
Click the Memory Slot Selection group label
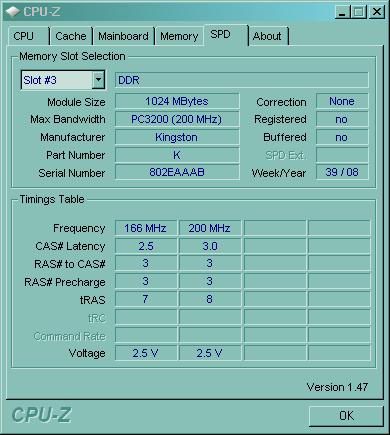click(x=72, y=56)
